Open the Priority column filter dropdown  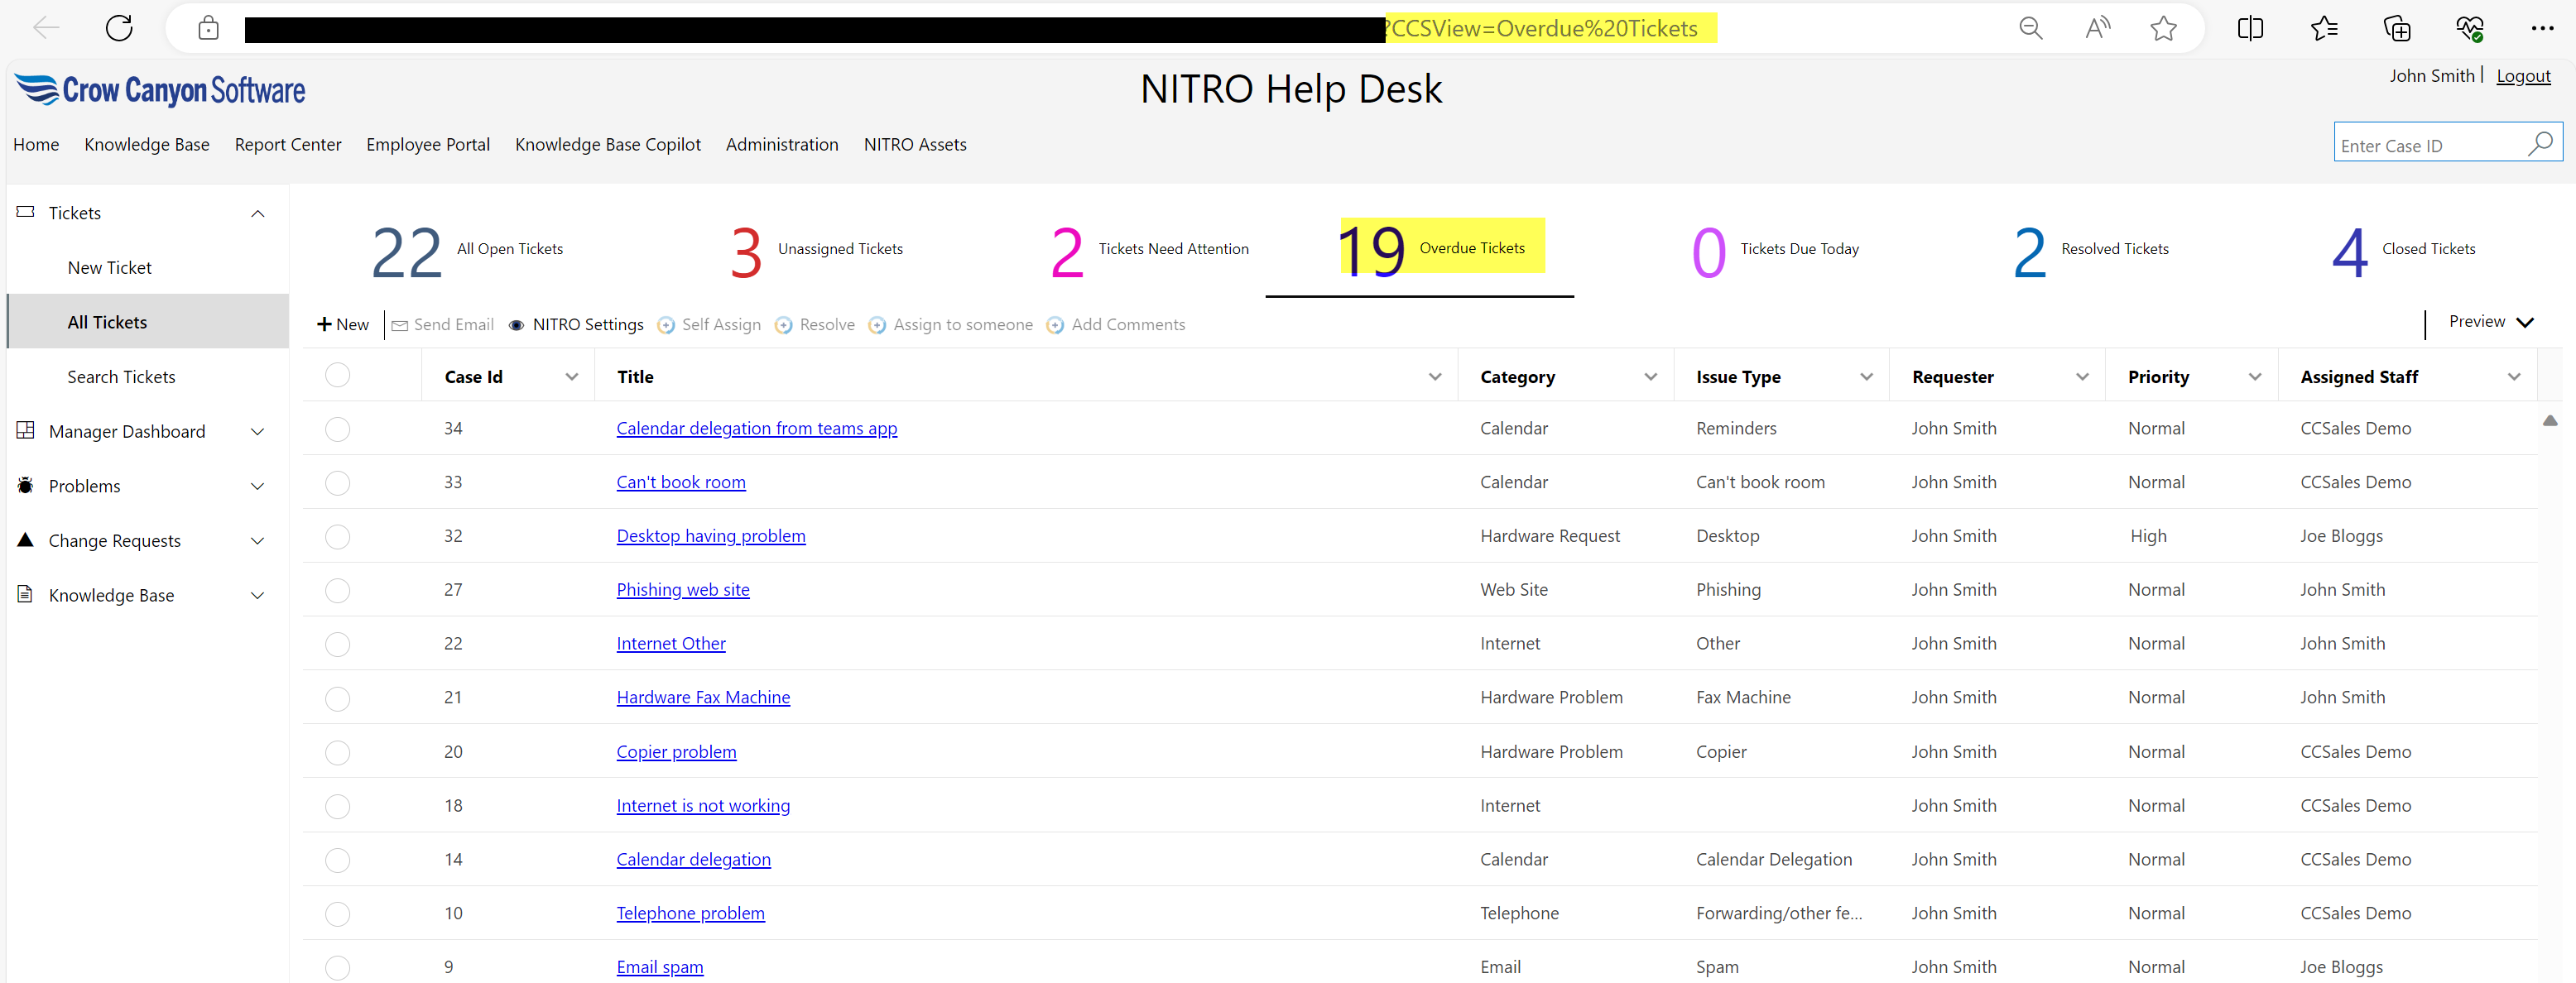click(x=2254, y=377)
